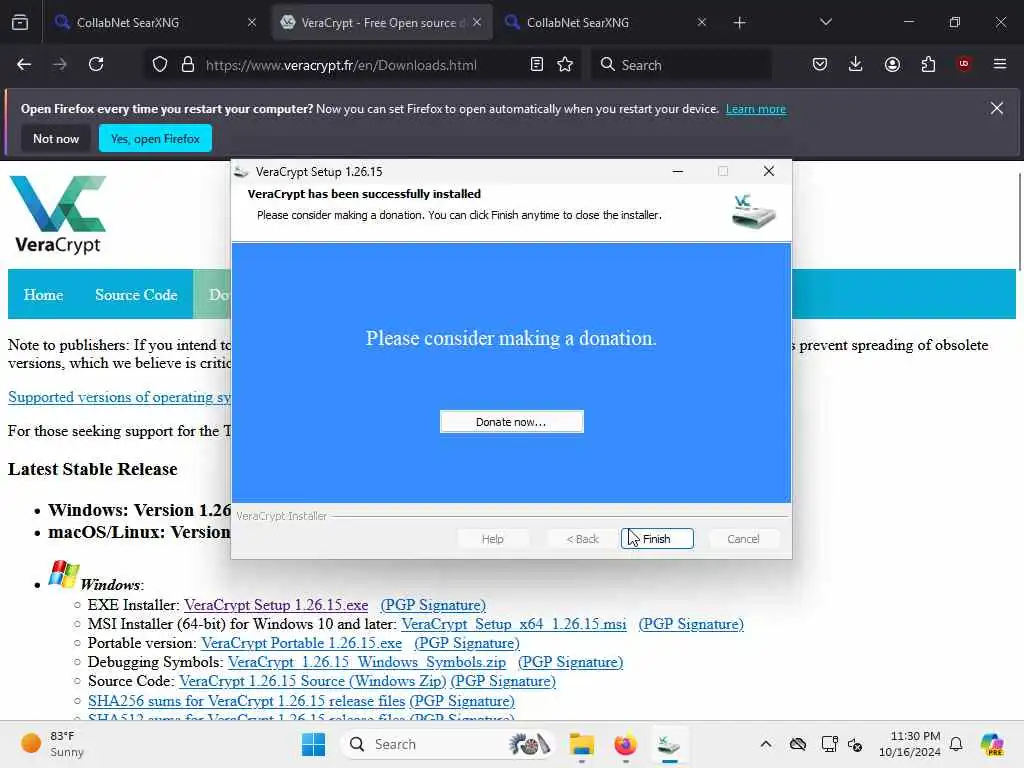Open Supported versions of operating systems link
1024x768 pixels.
pyautogui.click(x=120, y=397)
